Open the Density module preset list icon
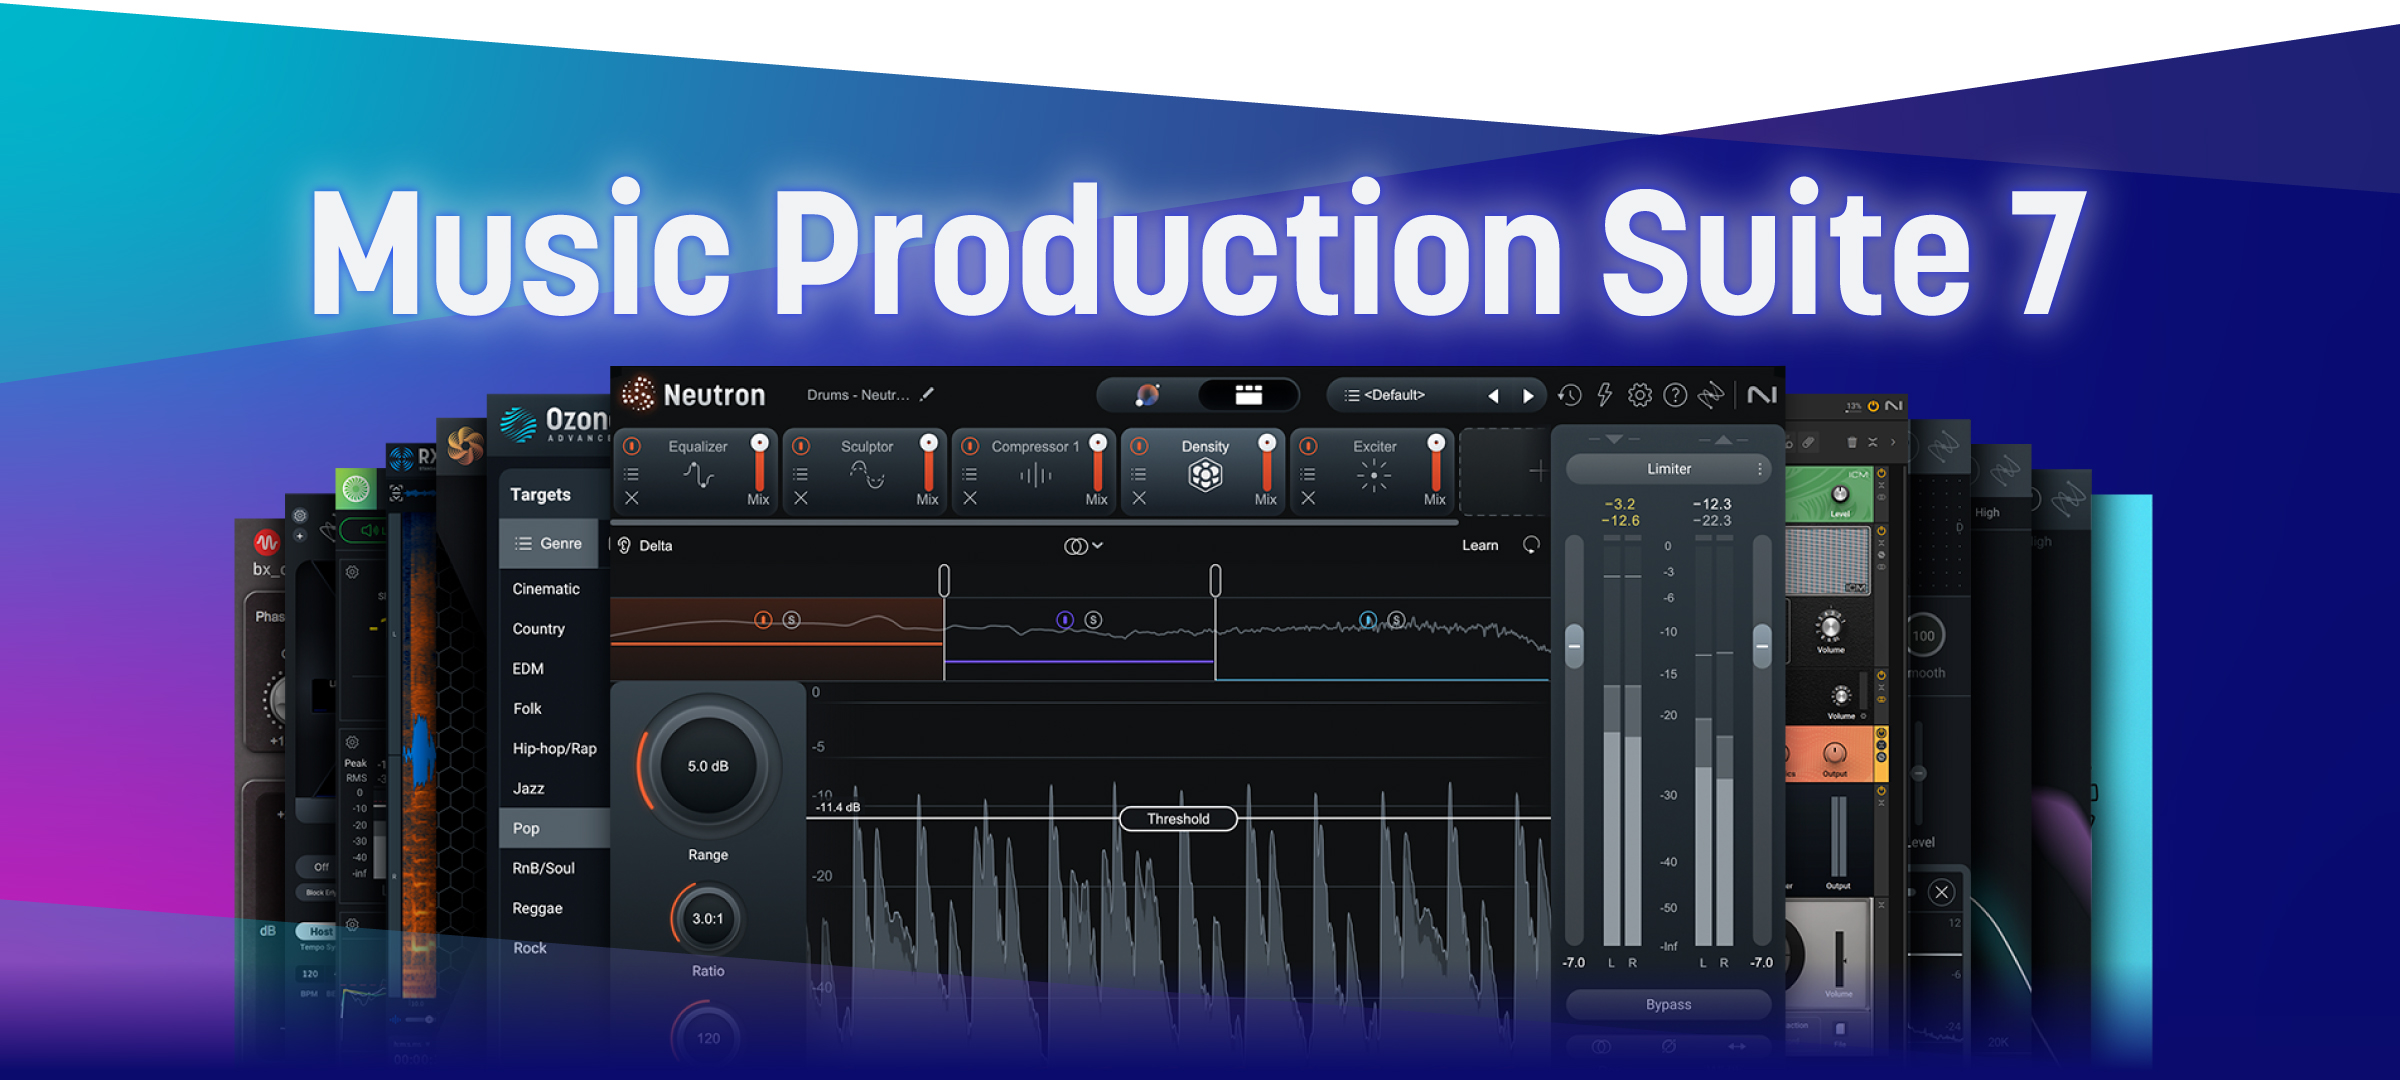The height and width of the screenshot is (1080, 2400). point(1139,473)
